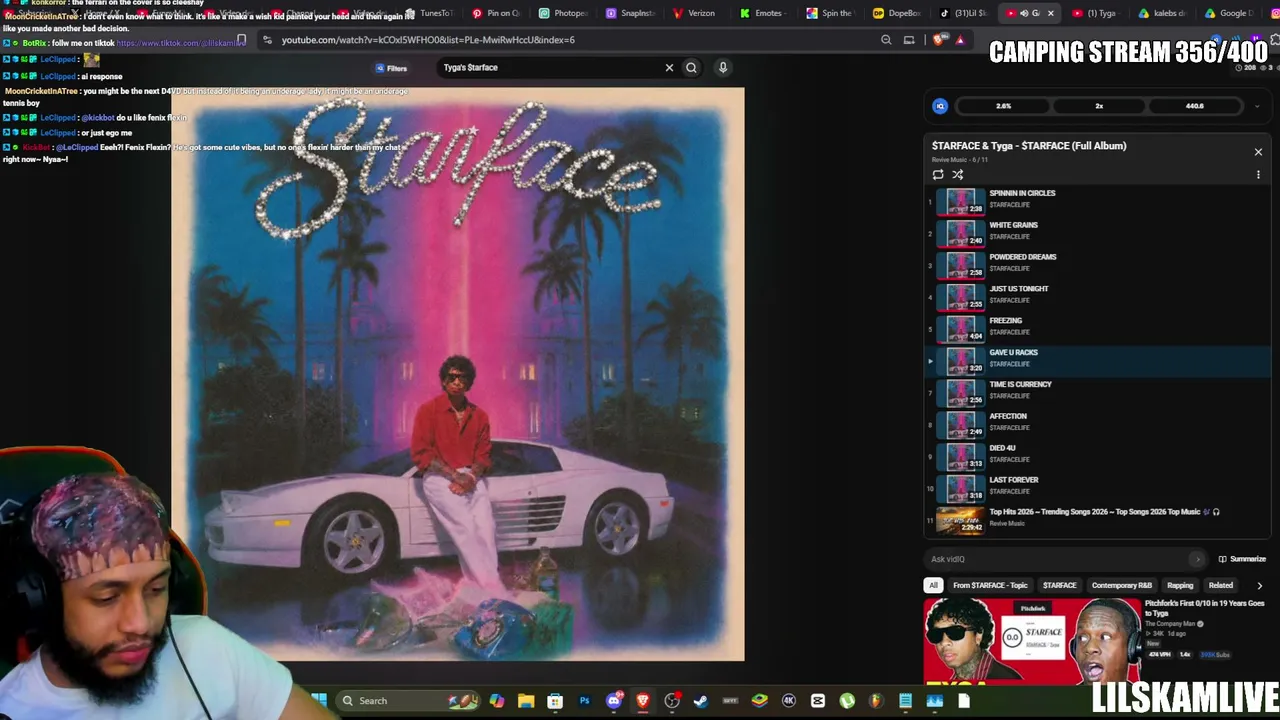Open the Pitchfork 0/10 recommended video thumbnail
Screen dimensions: 1280x720
pos(1032,641)
